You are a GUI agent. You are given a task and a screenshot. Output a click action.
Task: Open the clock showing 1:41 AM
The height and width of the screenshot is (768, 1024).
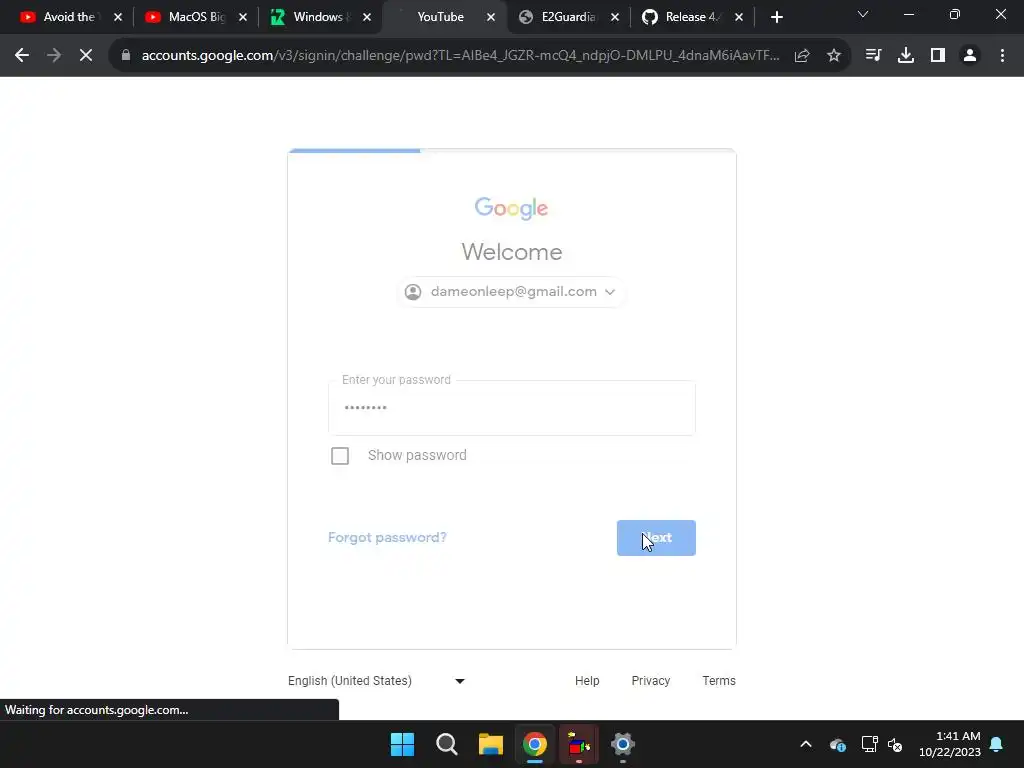point(950,744)
